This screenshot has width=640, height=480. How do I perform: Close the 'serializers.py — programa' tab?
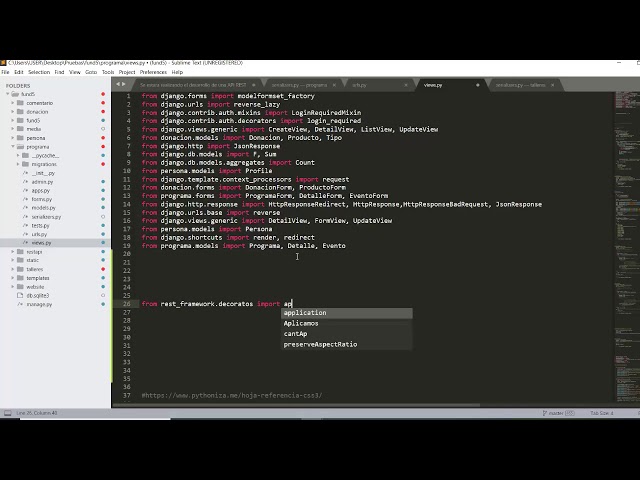click(334, 85)
